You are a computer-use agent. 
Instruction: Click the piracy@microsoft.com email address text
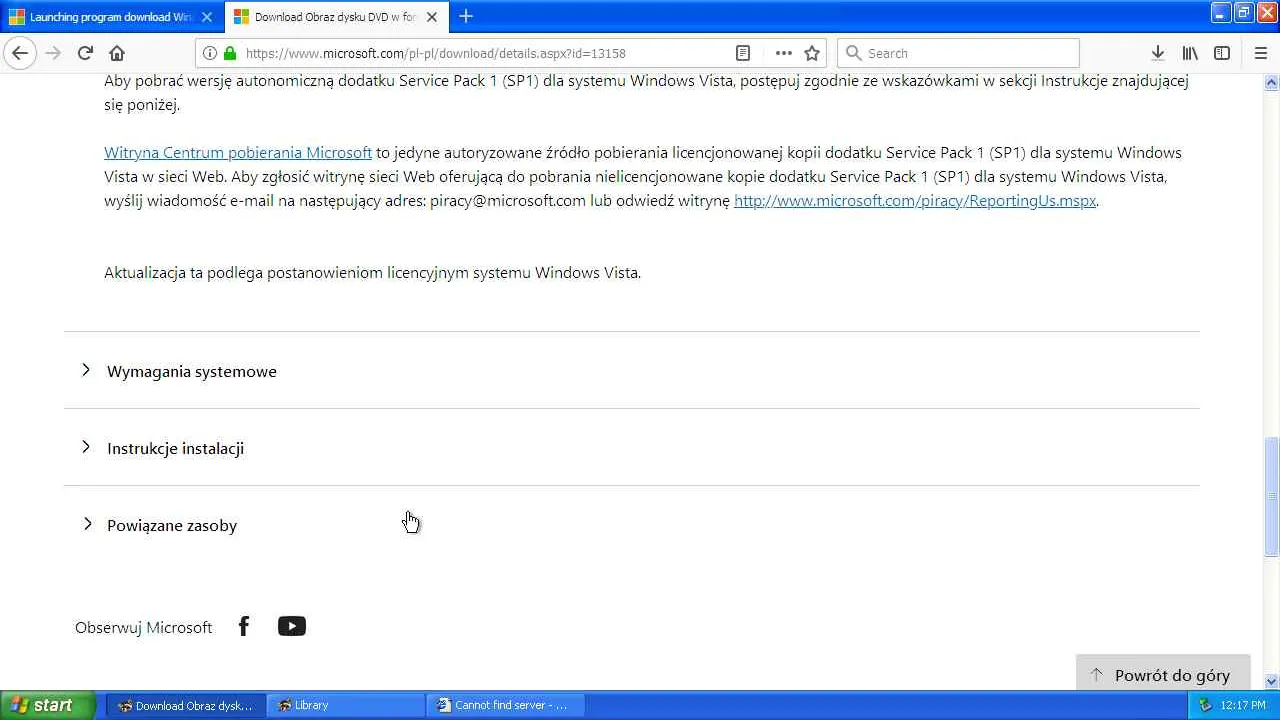pos(508,201)
